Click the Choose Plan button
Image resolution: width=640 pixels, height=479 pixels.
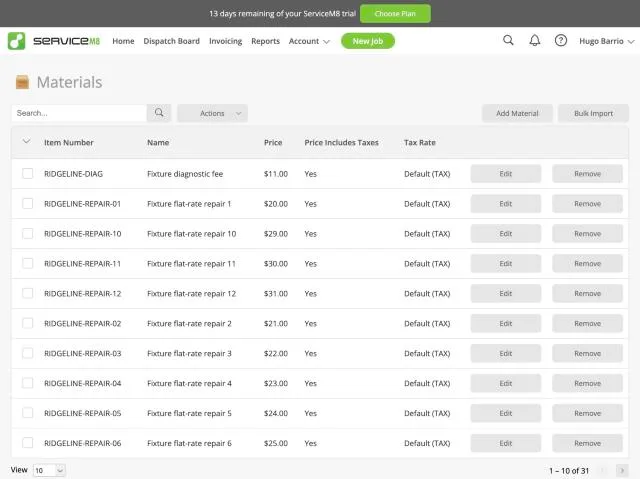(x=395, y=13)
